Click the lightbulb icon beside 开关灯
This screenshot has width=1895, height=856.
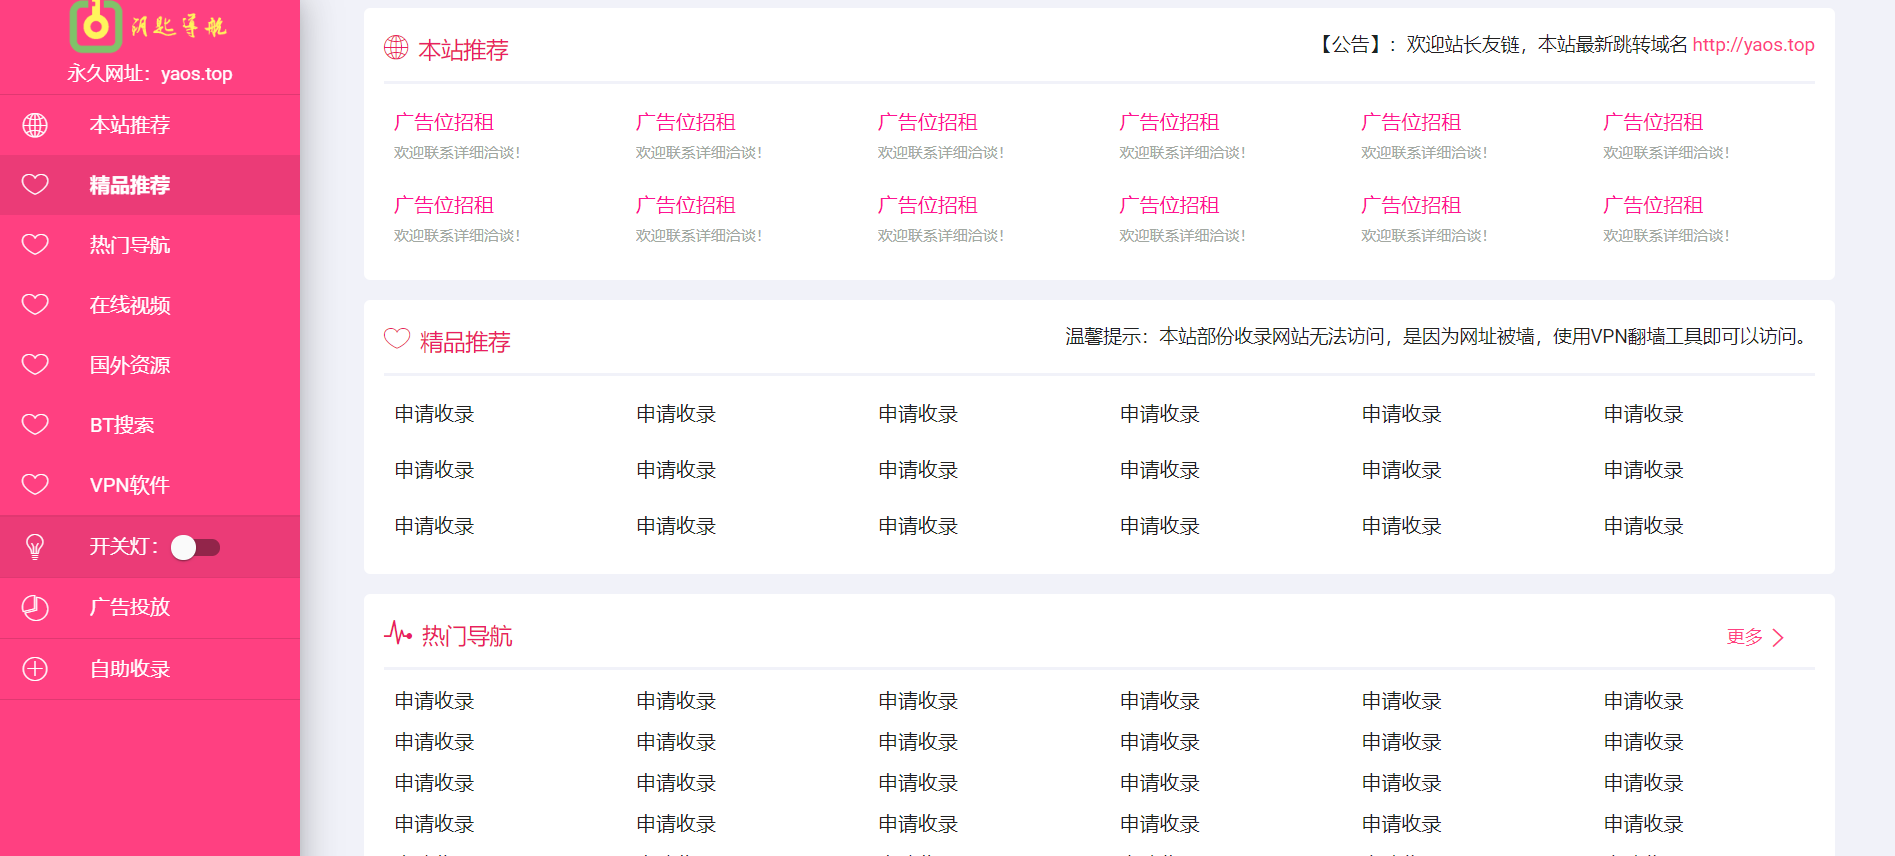35,546
